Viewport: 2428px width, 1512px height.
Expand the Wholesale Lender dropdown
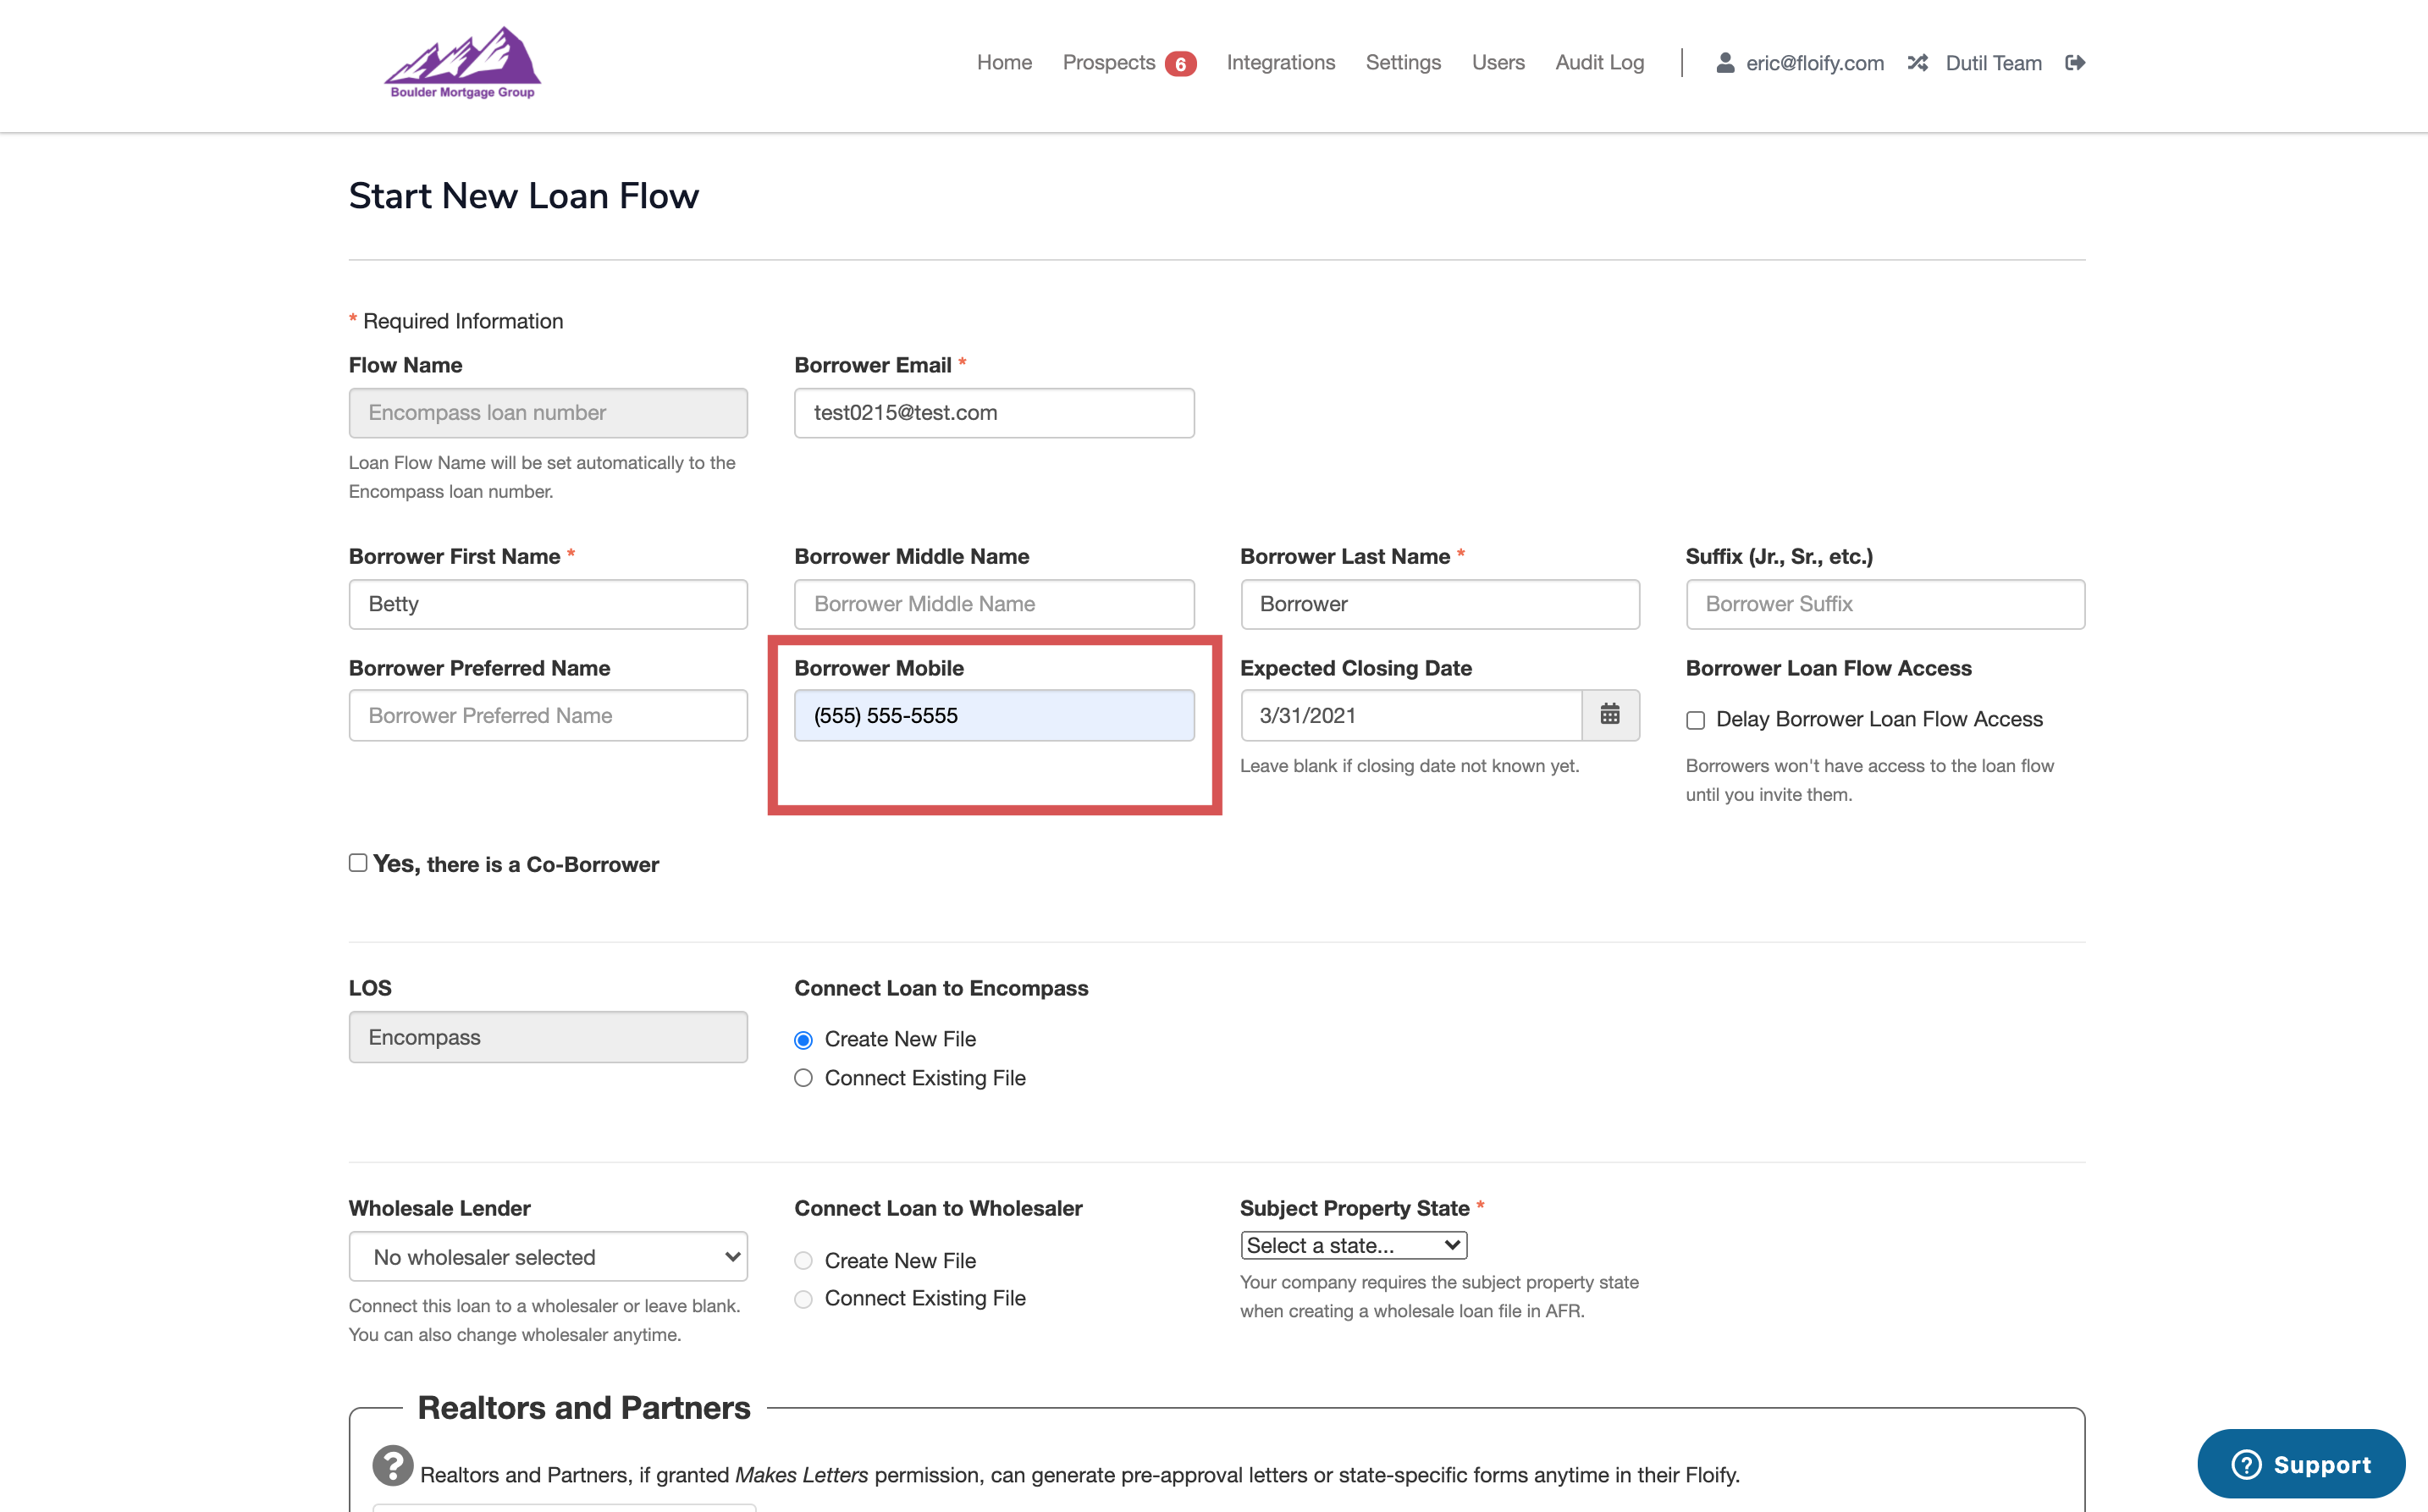(548, 1257)
